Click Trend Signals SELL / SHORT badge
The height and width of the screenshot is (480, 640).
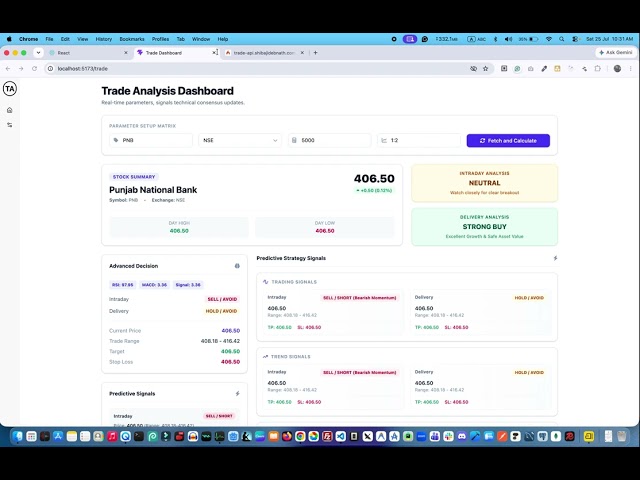(x=360, y=373)
